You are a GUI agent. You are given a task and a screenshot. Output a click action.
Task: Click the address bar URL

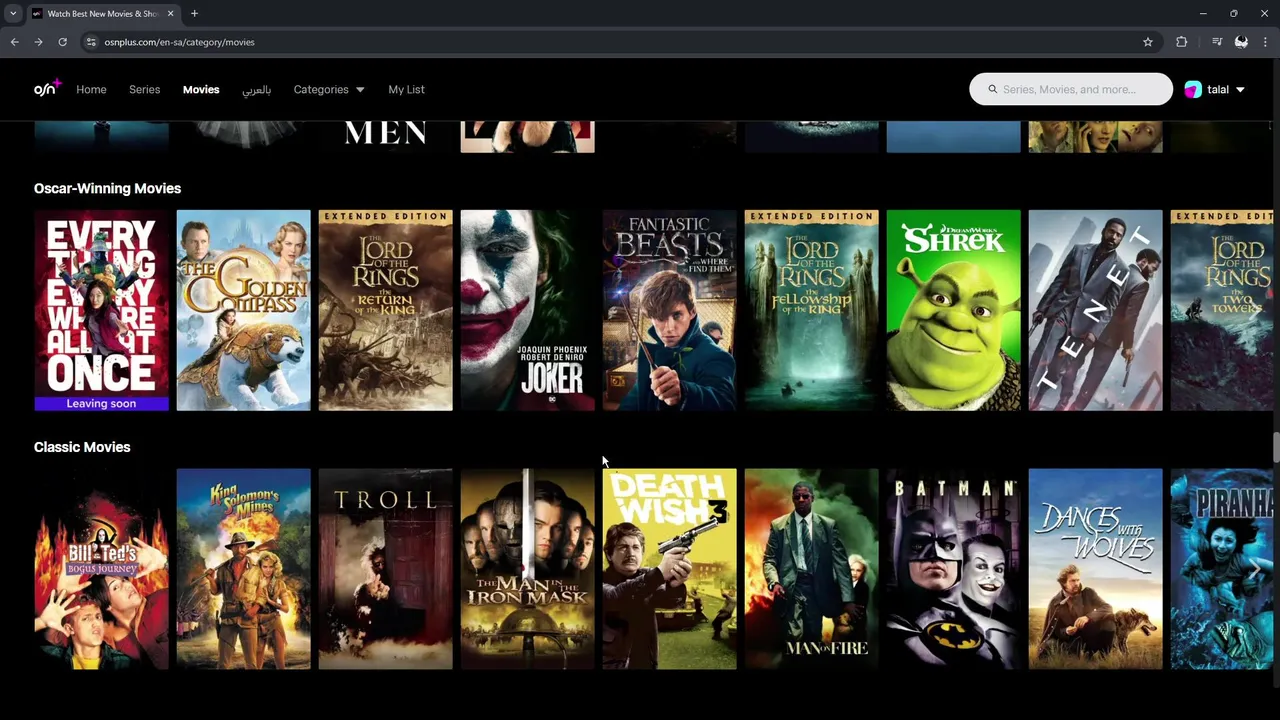(179, 42)
